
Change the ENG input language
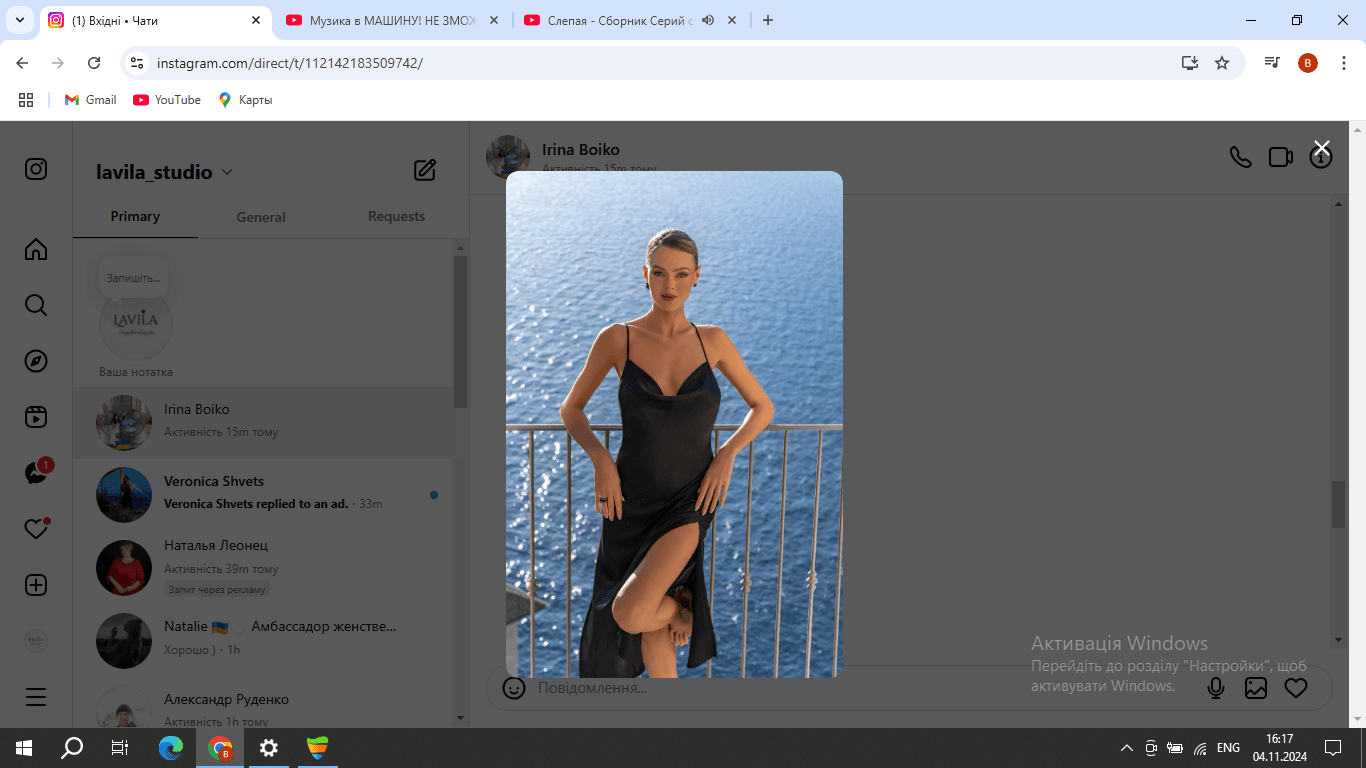(1228, 748)
